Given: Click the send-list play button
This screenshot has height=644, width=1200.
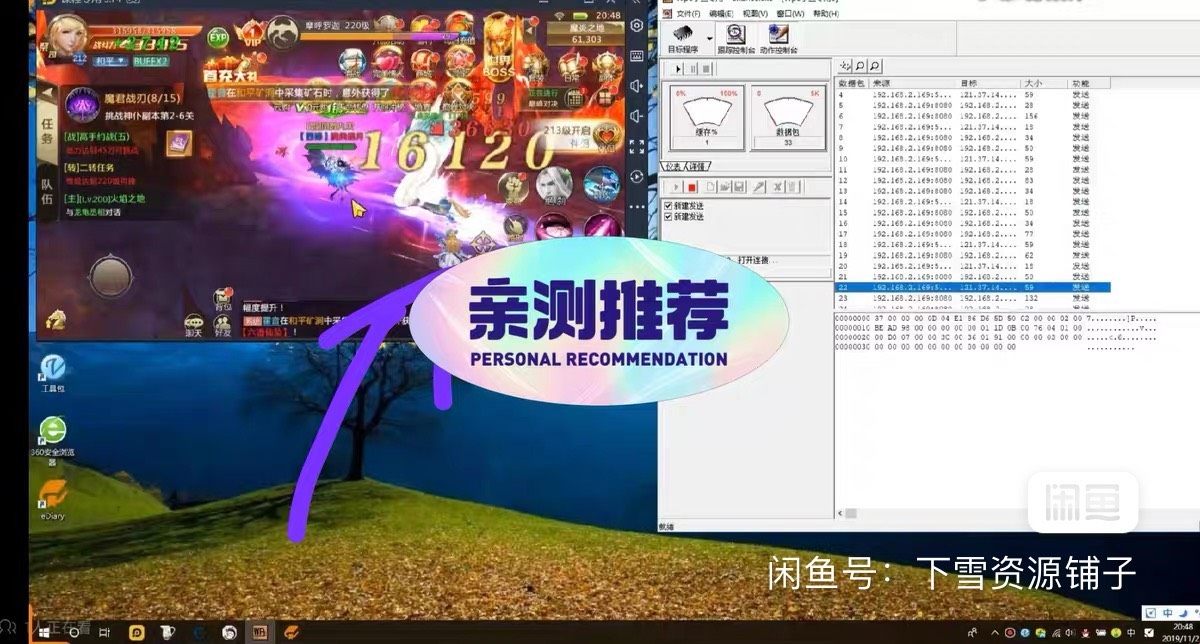Looking at the screenshot, I should click(676, 187).
